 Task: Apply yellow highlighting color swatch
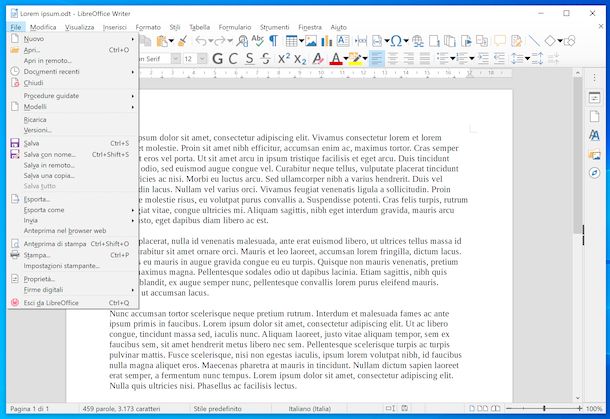[355, 59]
